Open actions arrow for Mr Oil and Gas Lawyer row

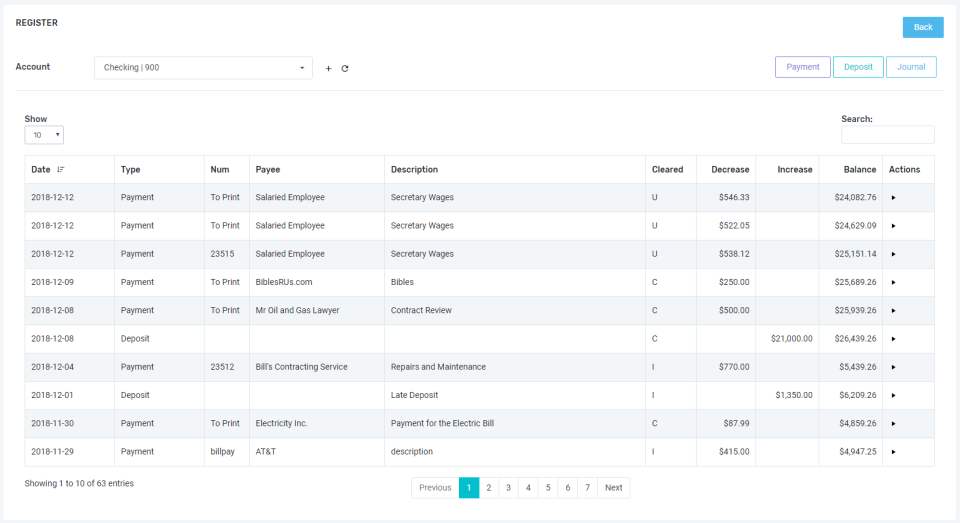[x=893, y=310]
